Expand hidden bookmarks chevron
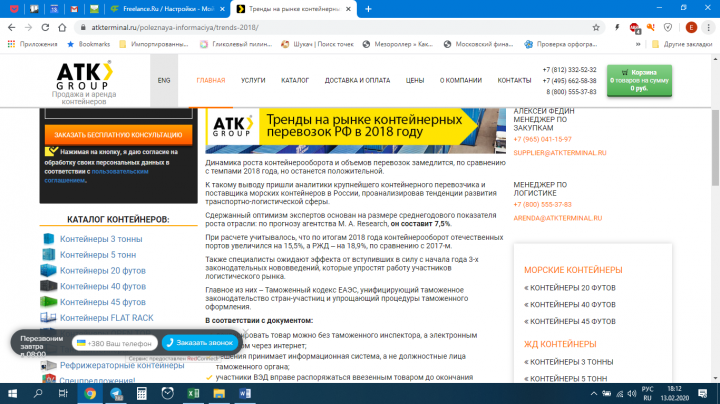Viewport: 720px width, 404px height. [x=638, y=44]
